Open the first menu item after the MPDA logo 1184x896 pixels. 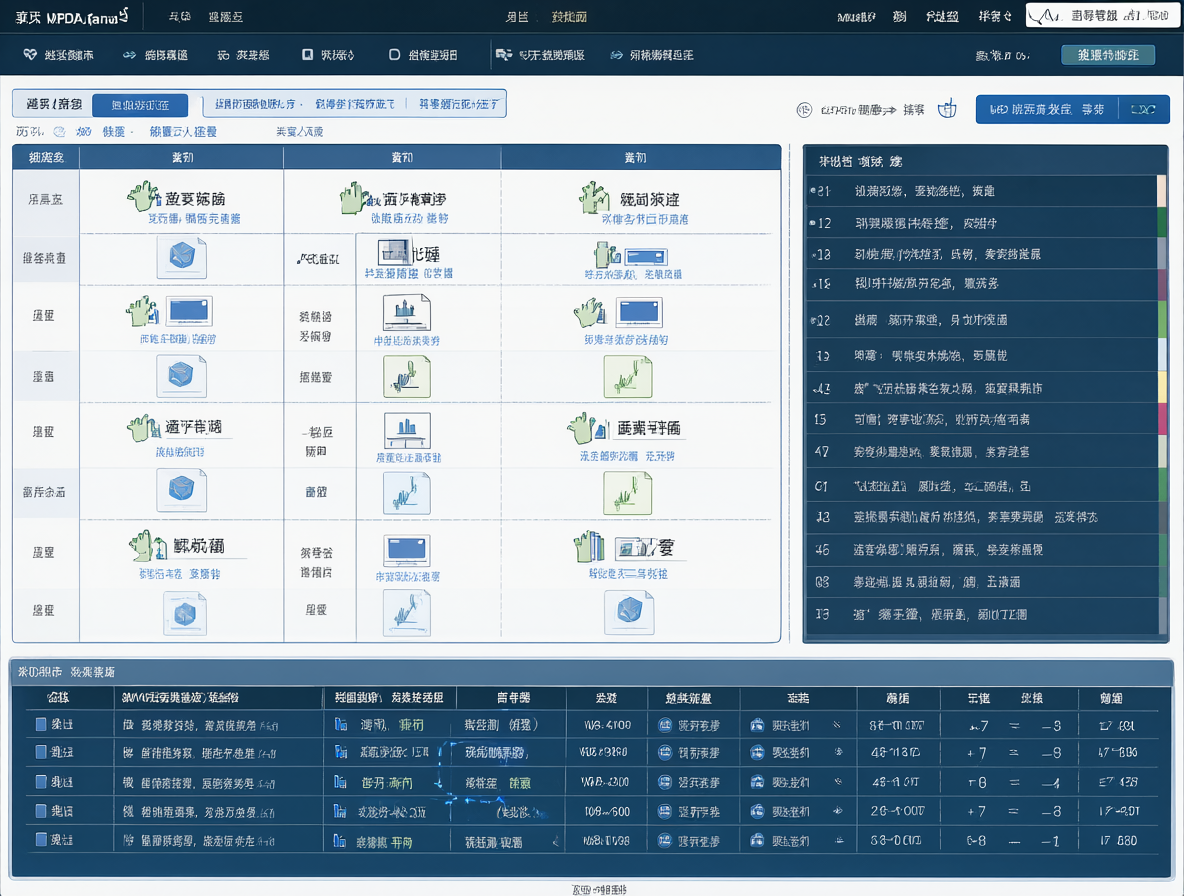[x=180, y=17]
